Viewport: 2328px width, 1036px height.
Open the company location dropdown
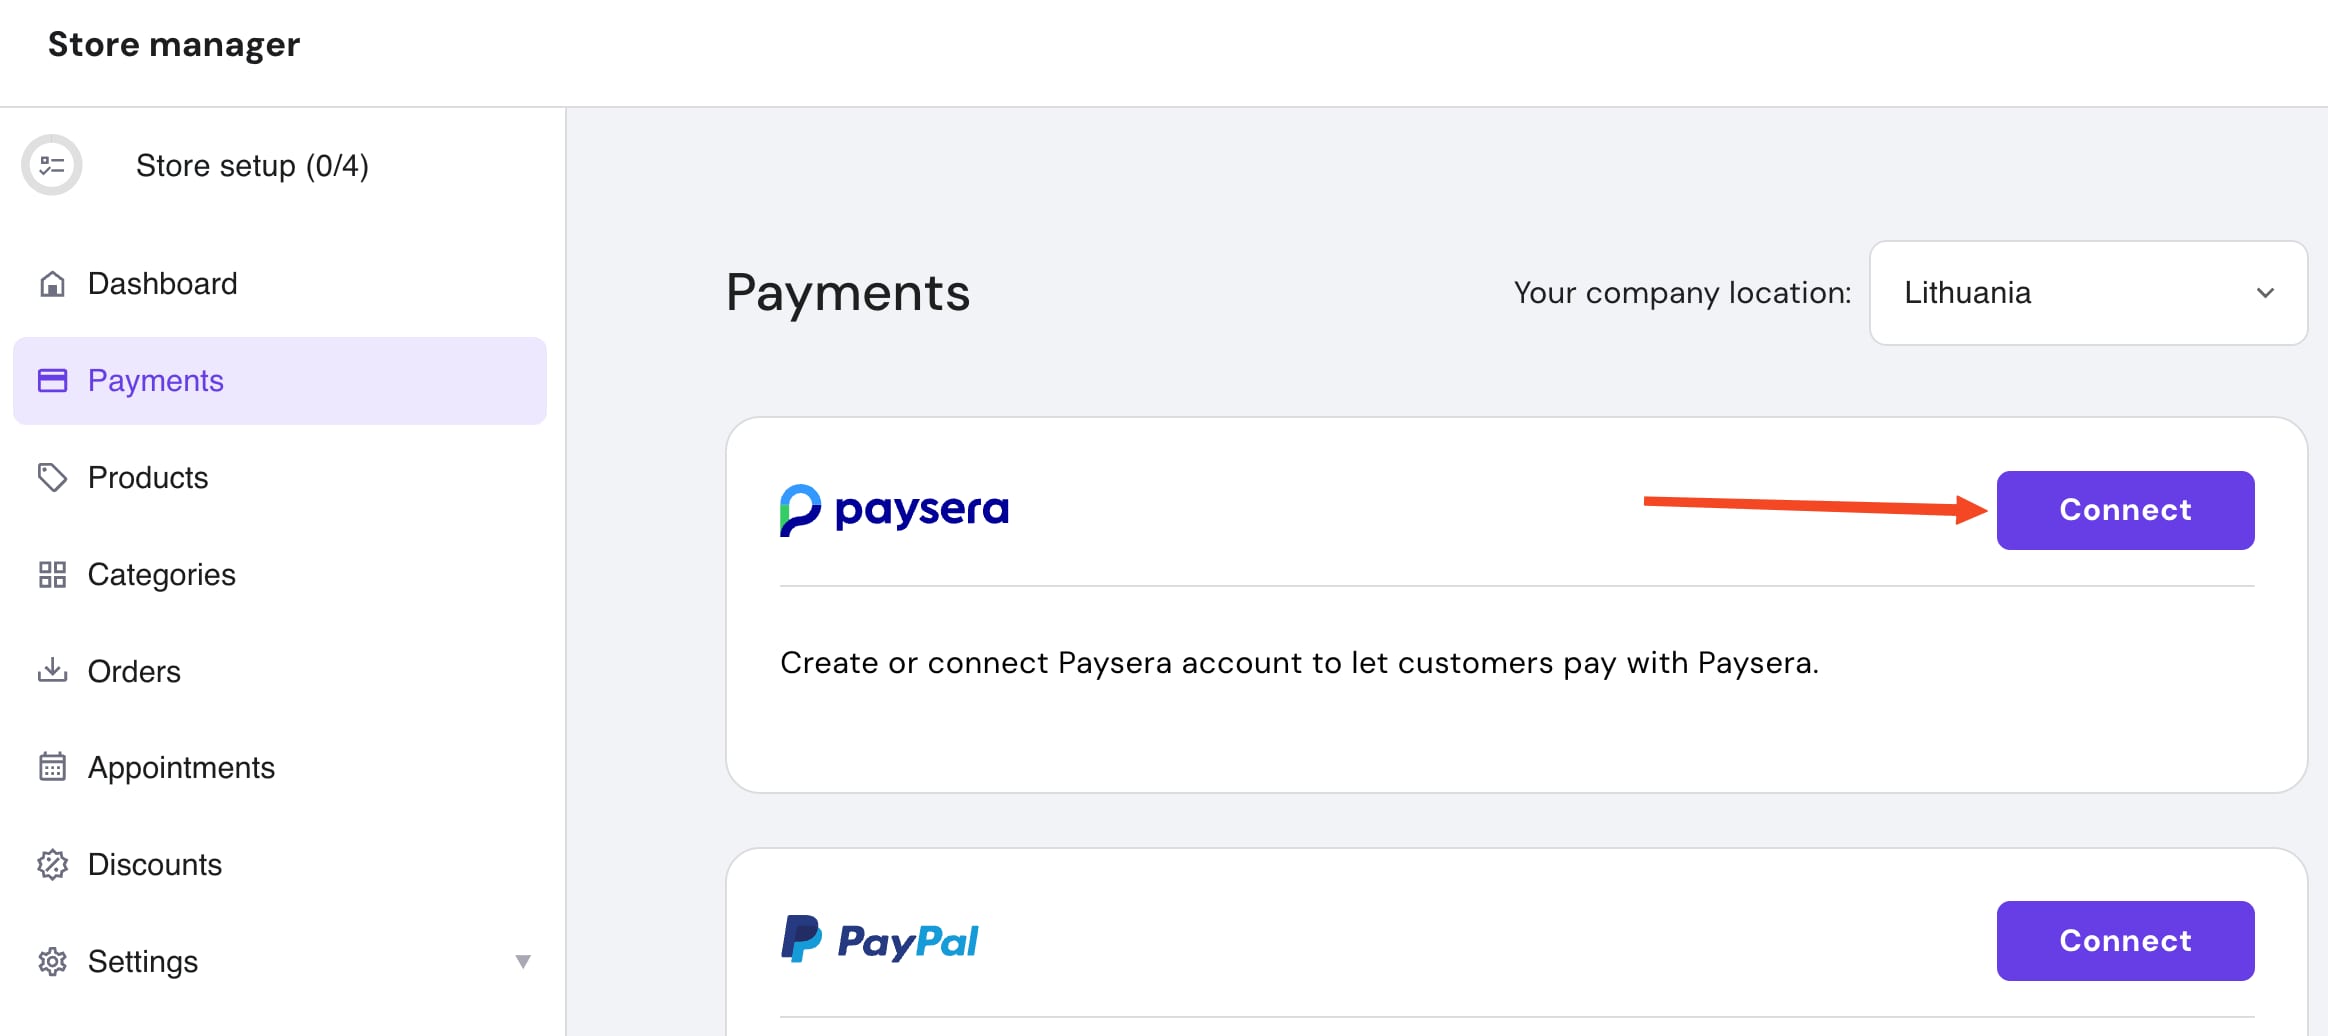[x=2086, y=293]
